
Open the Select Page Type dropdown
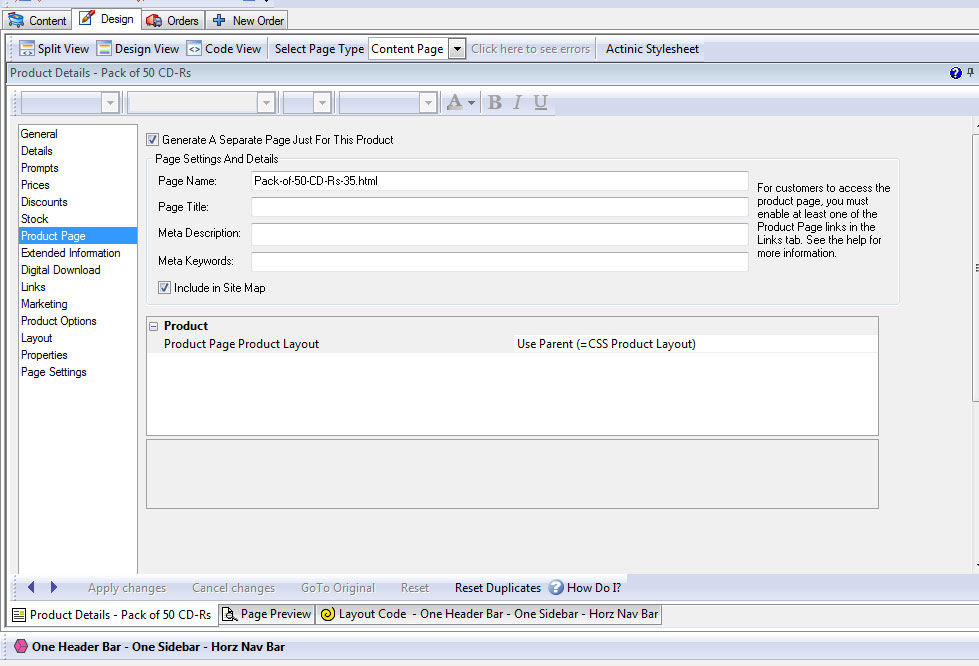(x=457, y=48)
